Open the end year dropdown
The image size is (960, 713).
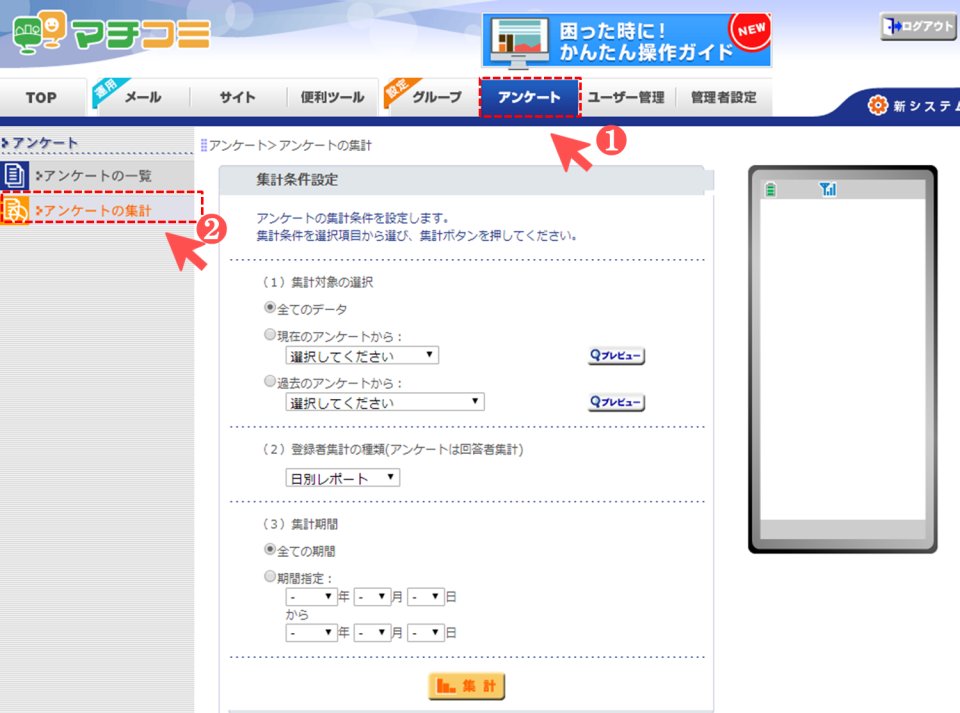311,633
